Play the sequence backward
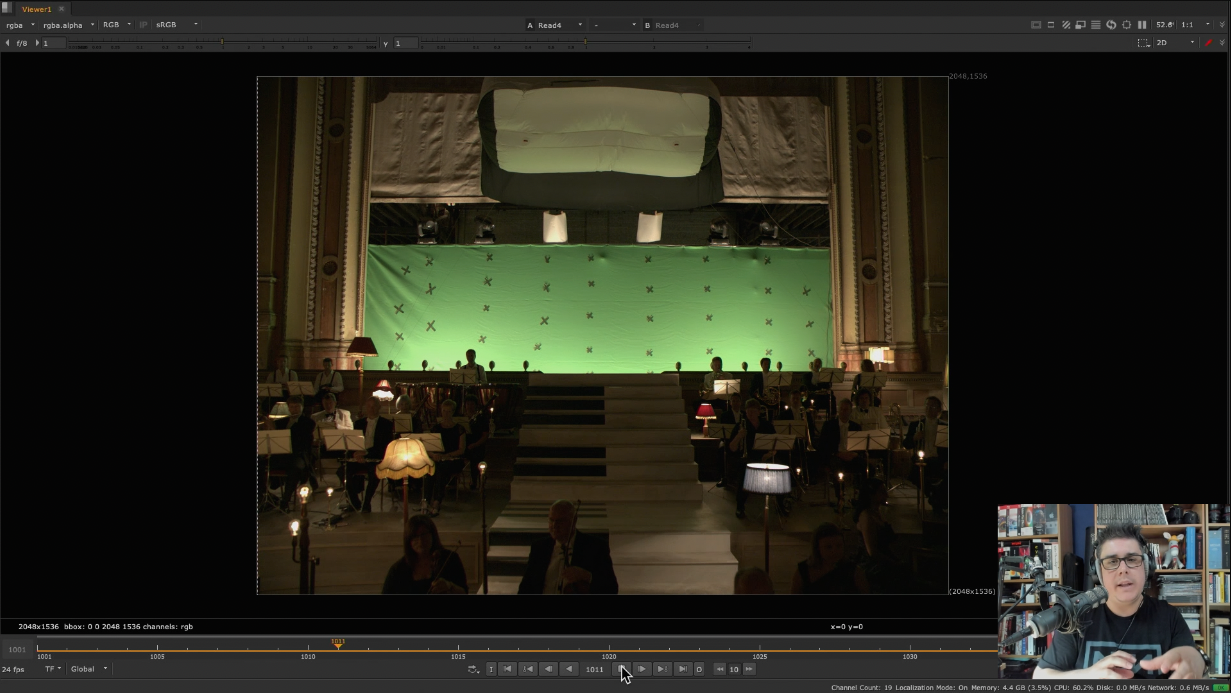The width and height of the screenshot is (1231, 693). [x=569, y=669]
